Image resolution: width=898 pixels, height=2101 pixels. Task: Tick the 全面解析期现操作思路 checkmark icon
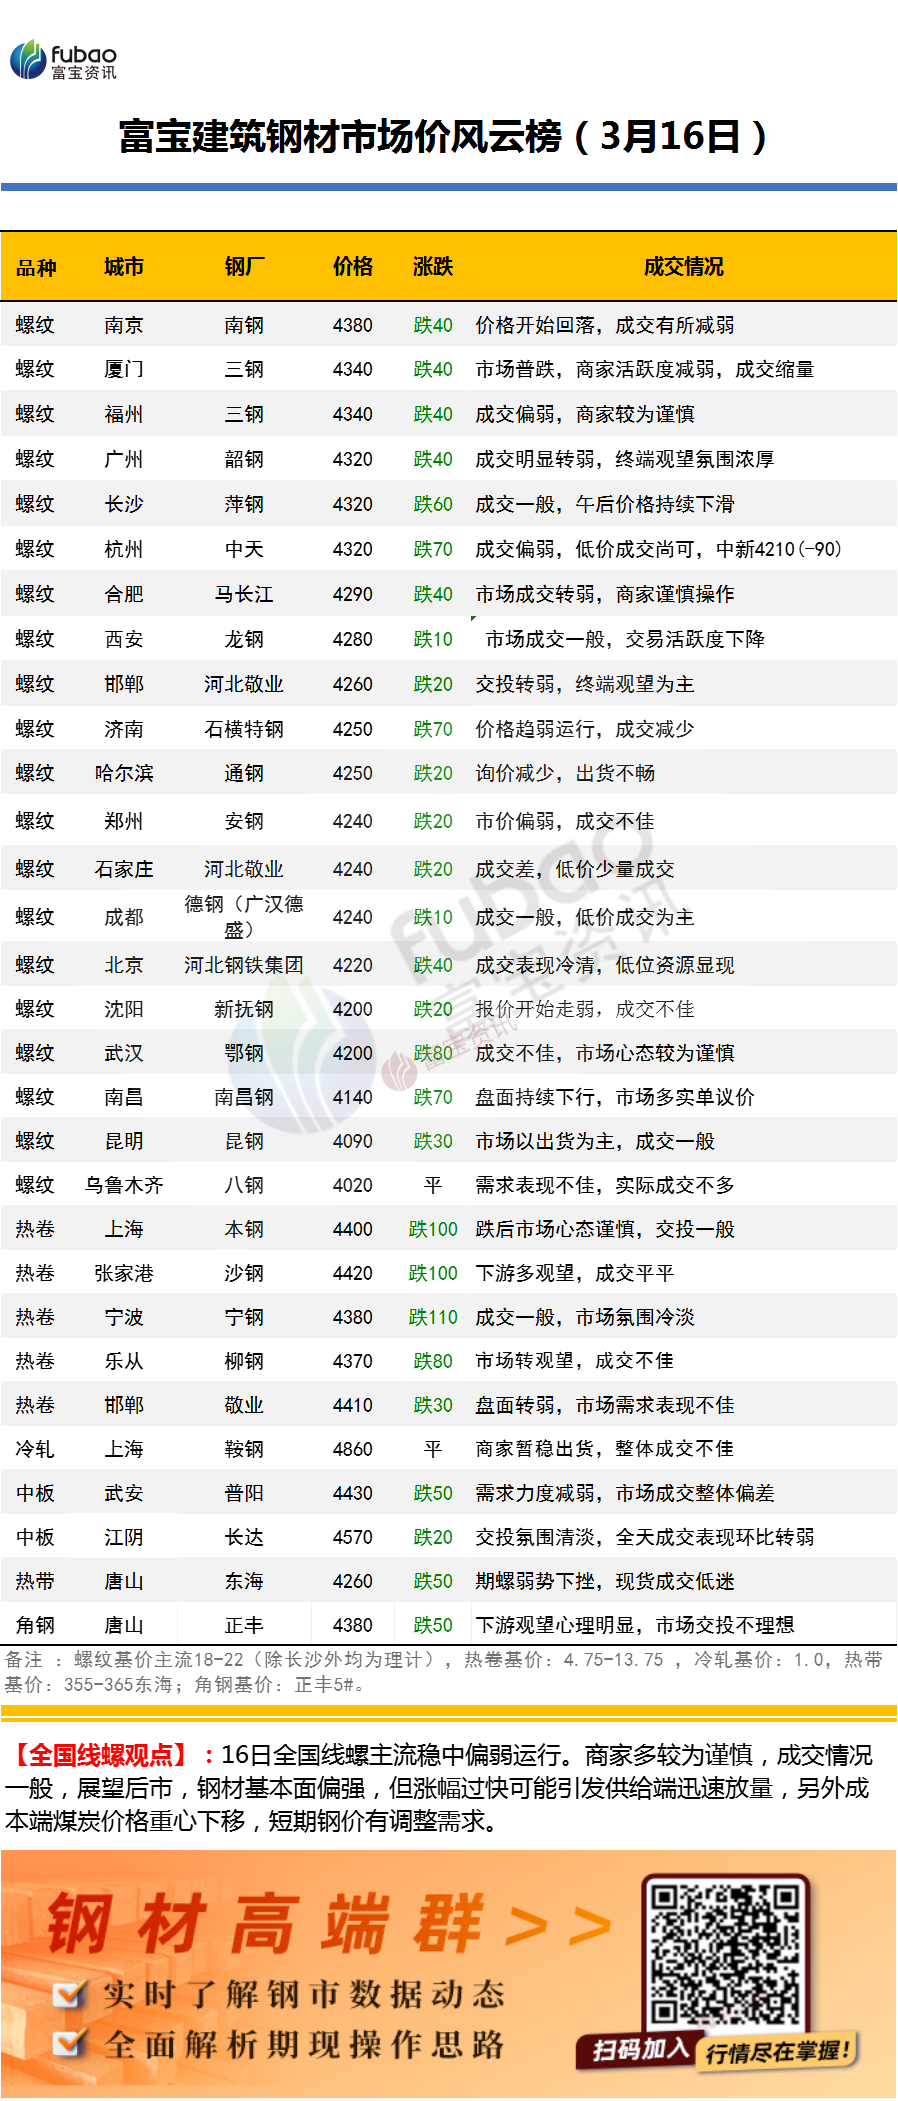point(70,2043)
